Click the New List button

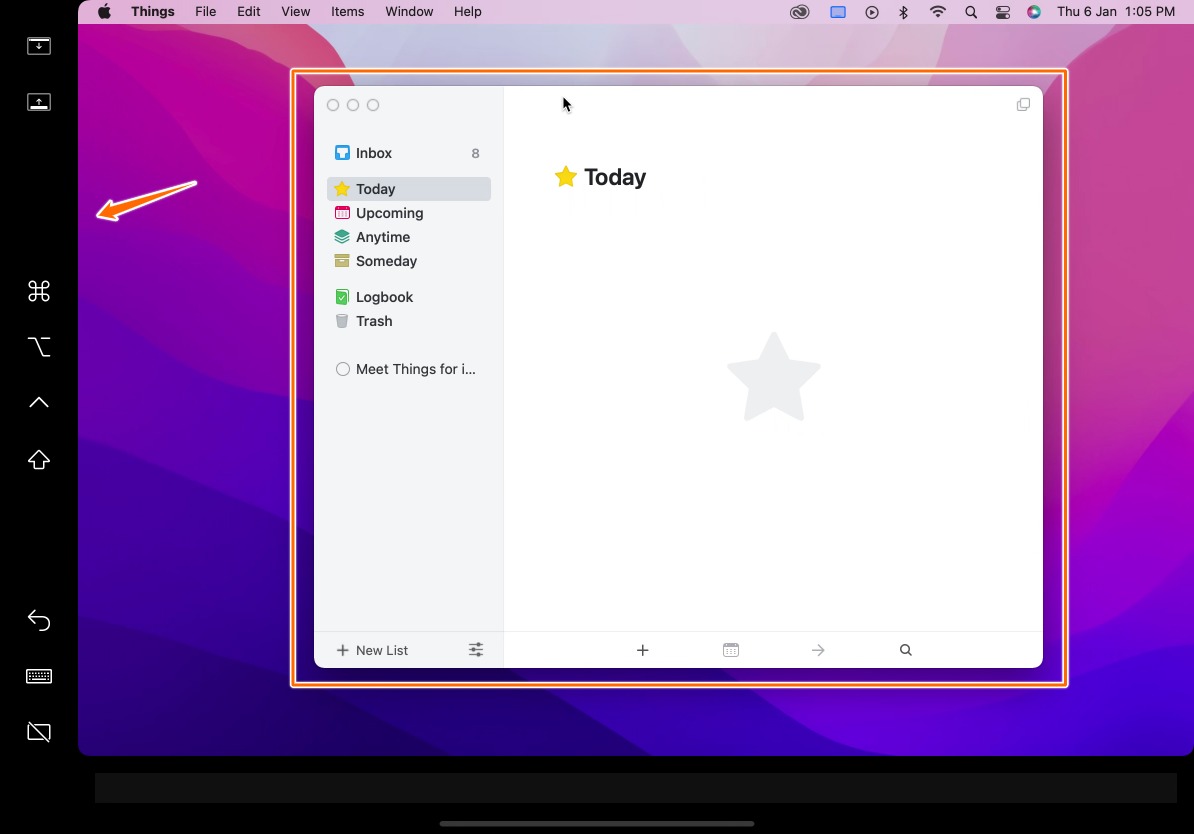coord(372,650)
